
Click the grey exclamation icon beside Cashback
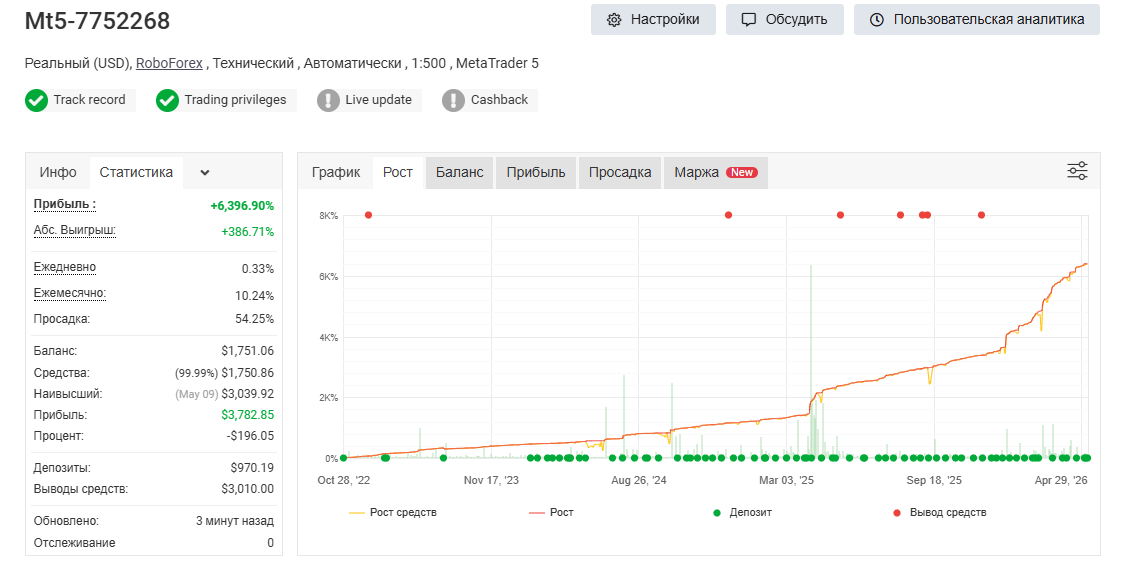pos(454,100)
